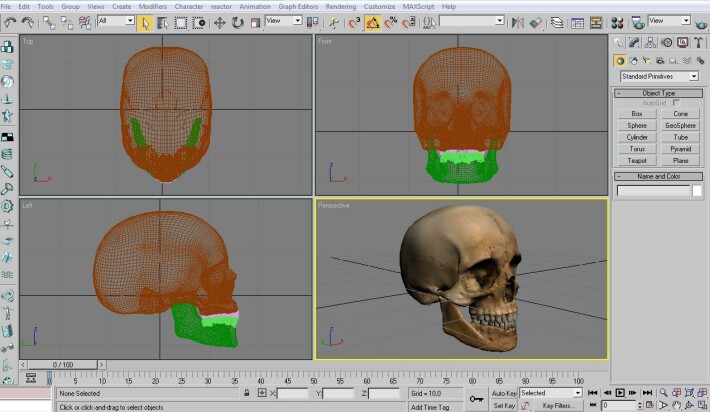Toggle Auto Key animation mode

tap(504, 393)
